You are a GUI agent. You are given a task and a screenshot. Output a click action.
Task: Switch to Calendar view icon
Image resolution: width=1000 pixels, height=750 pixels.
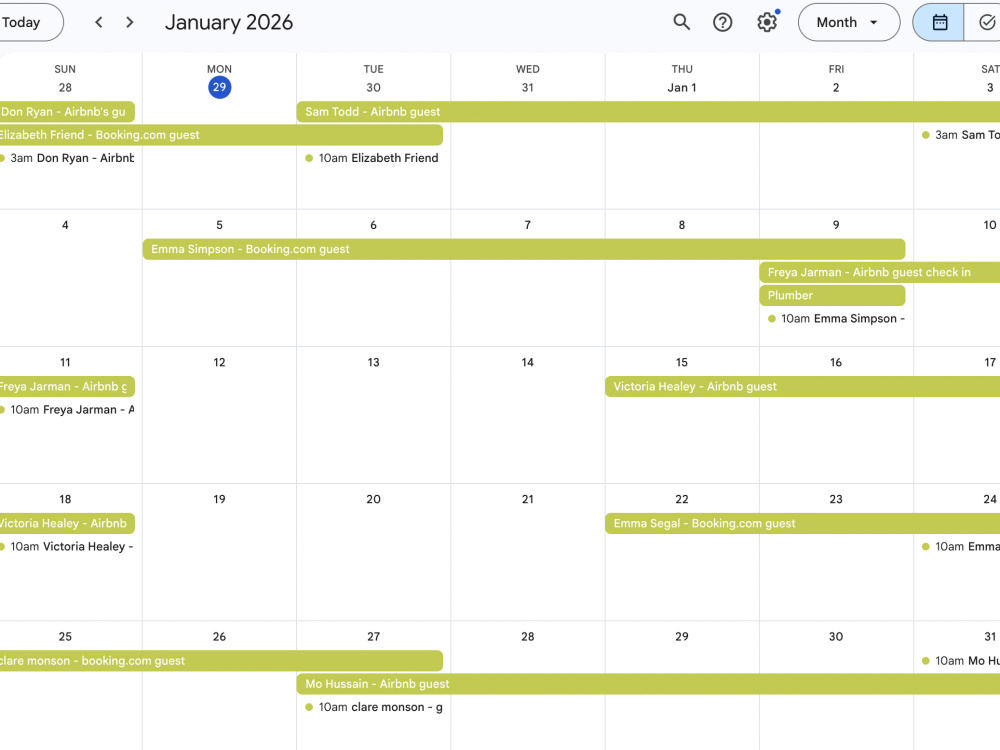click(939, 22)
